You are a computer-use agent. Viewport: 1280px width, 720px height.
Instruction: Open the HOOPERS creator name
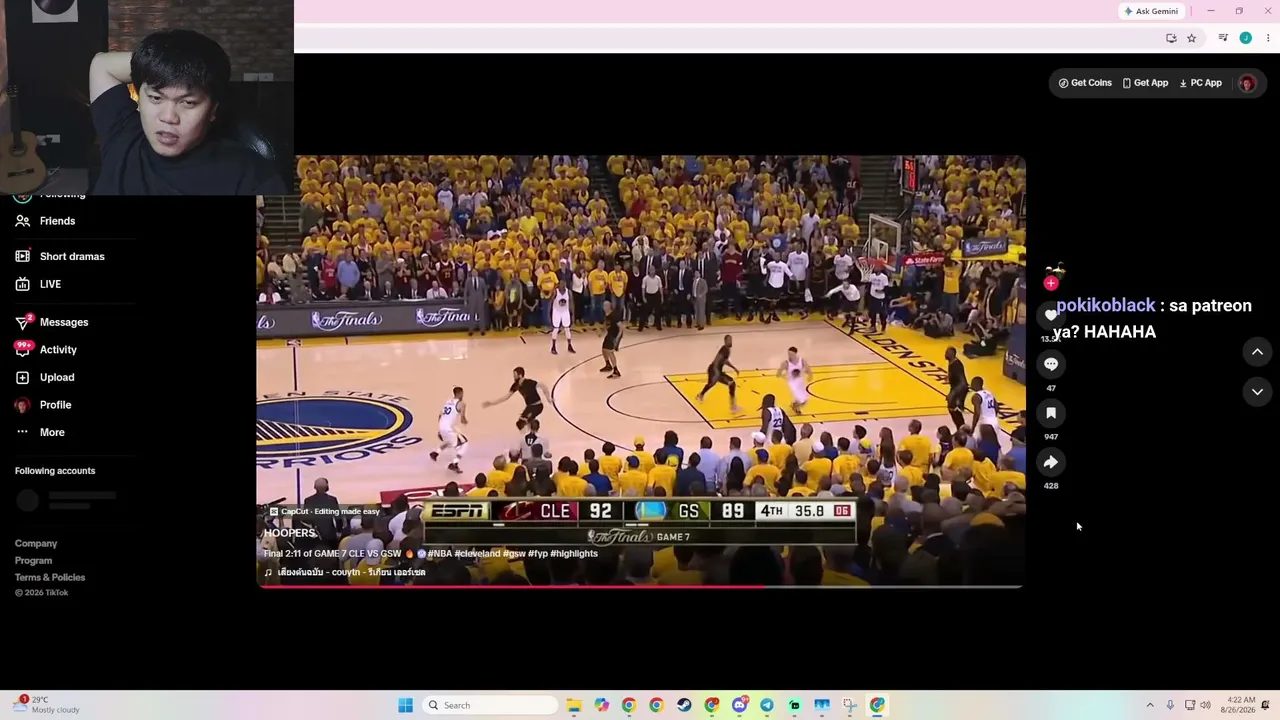289,533
